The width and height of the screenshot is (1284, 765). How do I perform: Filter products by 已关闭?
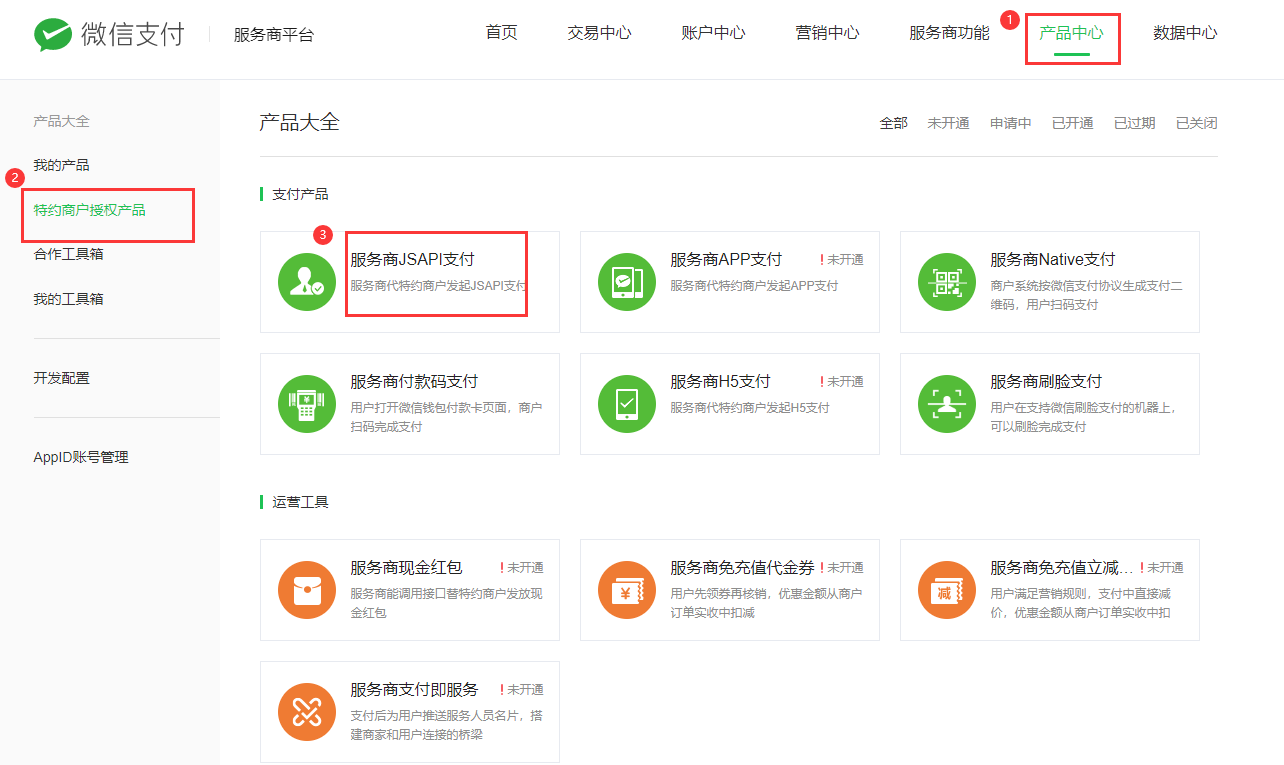(1196, 123)
